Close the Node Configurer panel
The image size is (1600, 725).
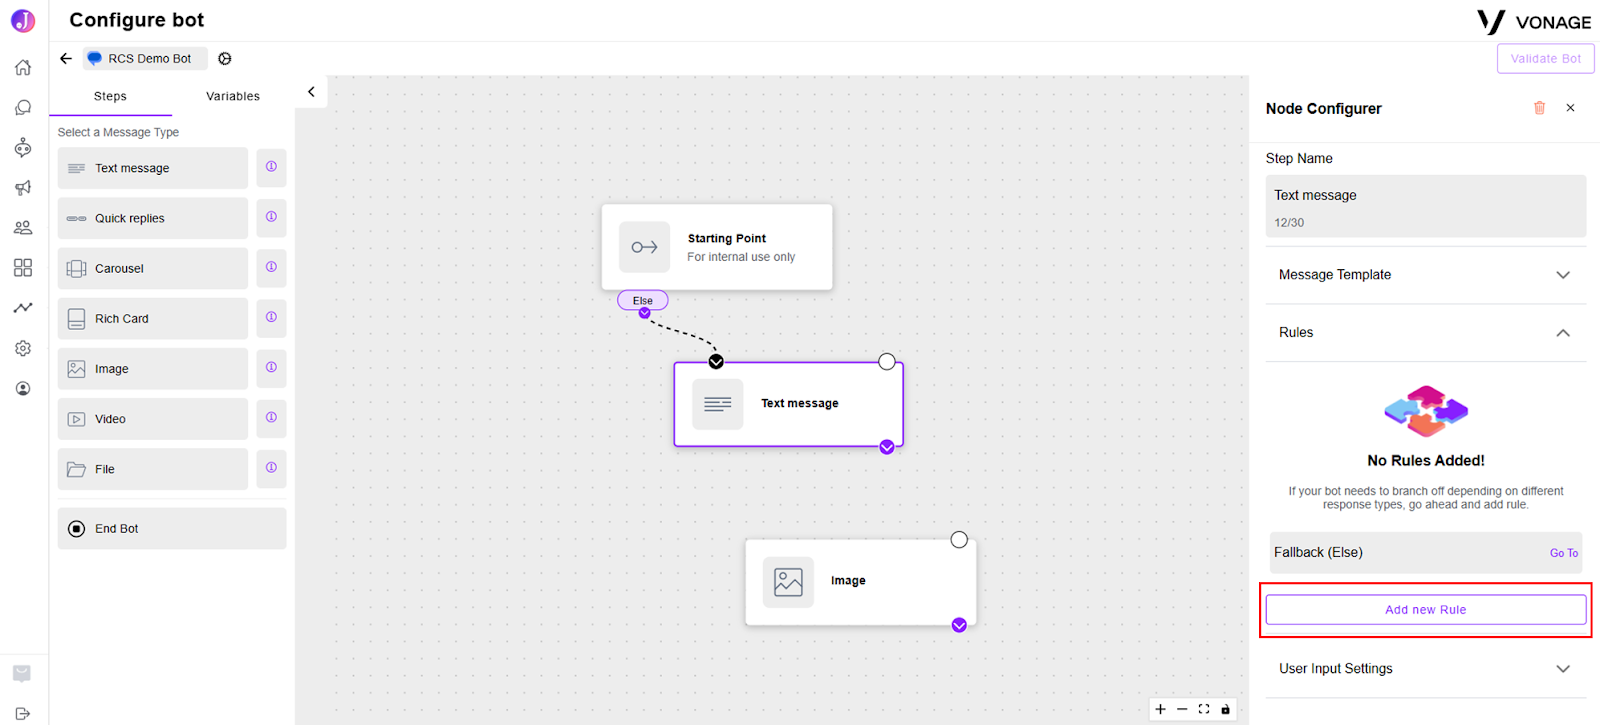point(1571,108)
